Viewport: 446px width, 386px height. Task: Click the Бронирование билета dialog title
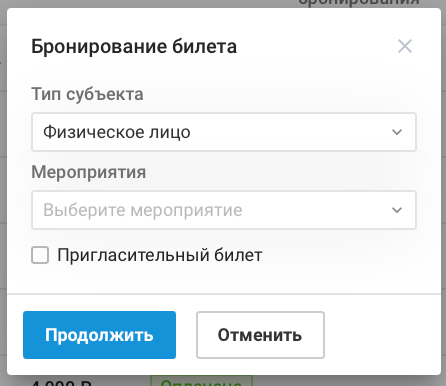click(x=134, y=46)
